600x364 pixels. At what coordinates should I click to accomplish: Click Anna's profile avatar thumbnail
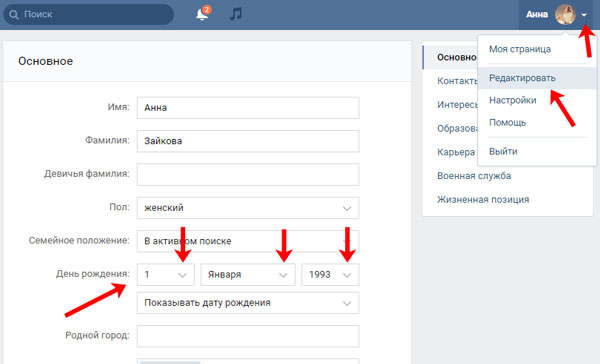tap(565, 15)
